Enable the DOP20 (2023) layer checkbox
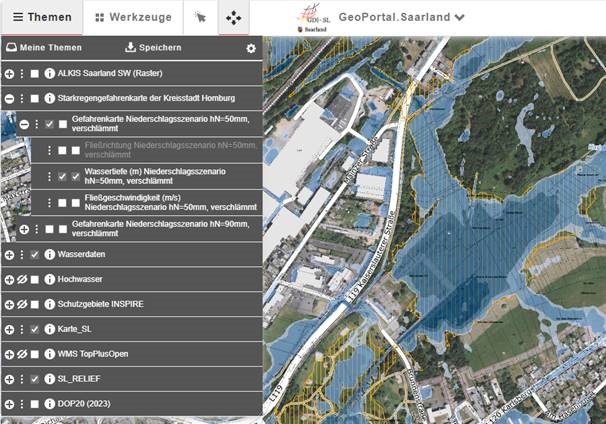 pyautogui.click(x=35, y=404)
